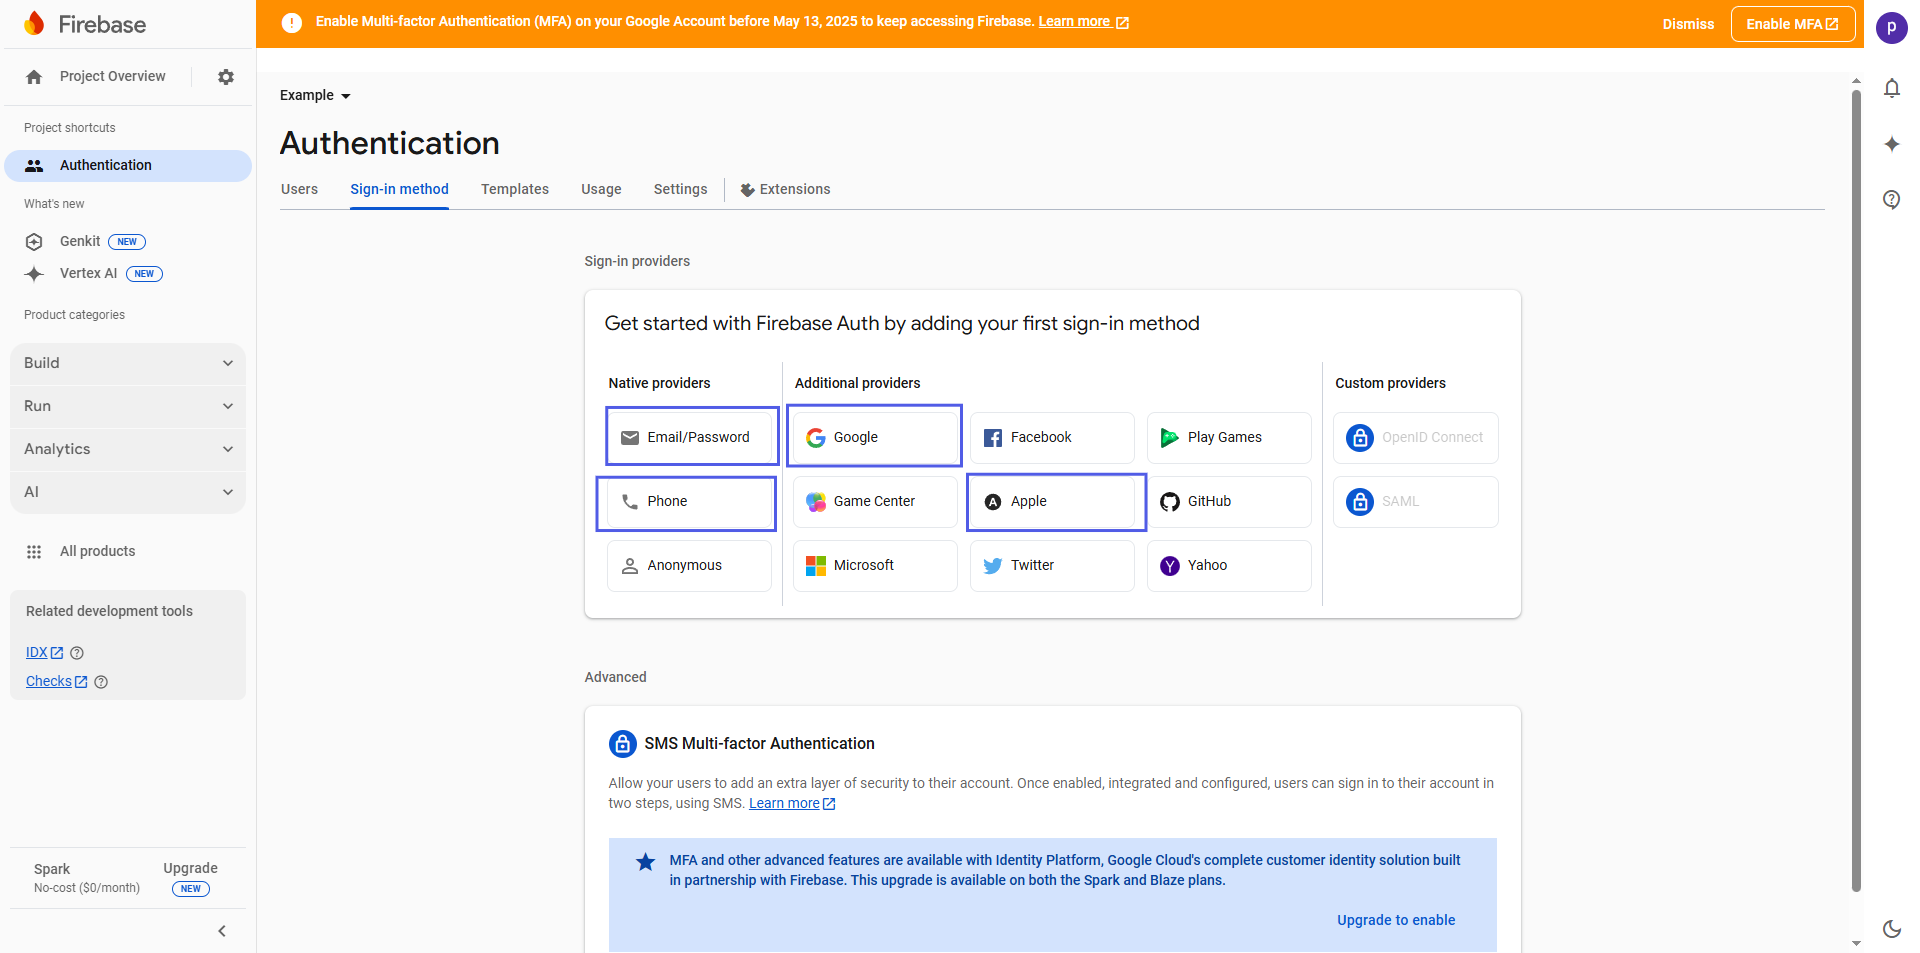
Task: Open Gemini sparkle icon in right rail
Action: [1891, 144]
